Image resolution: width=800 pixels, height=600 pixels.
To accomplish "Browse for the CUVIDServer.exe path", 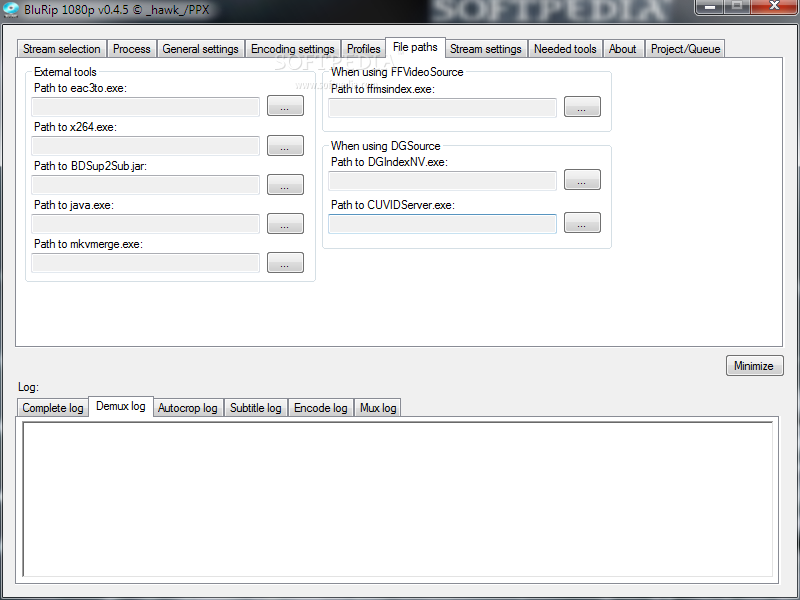I will tap(582, 222).
